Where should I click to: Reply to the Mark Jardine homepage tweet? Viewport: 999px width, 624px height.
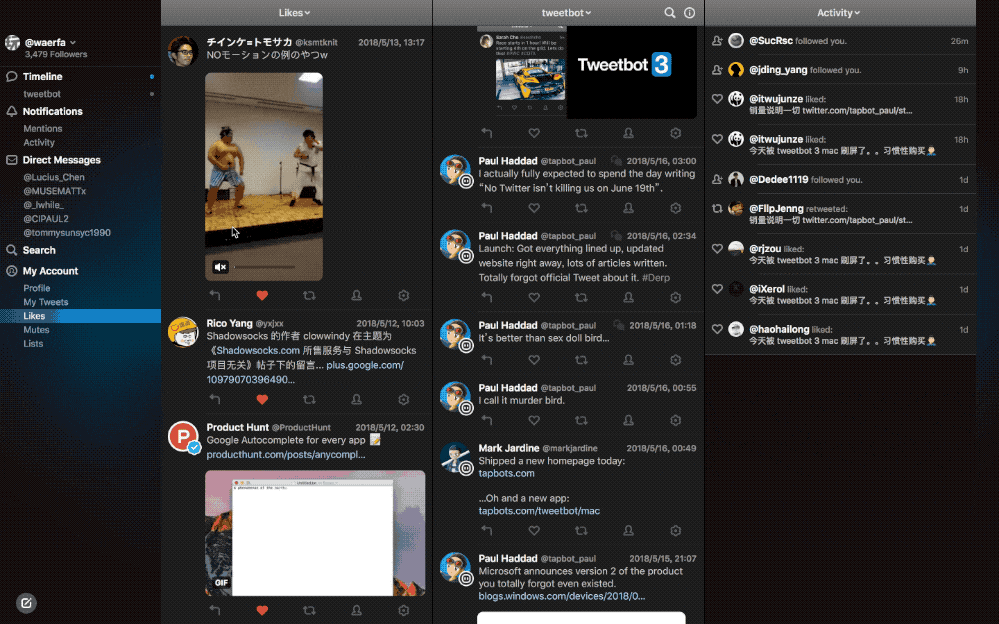(487, 534)
